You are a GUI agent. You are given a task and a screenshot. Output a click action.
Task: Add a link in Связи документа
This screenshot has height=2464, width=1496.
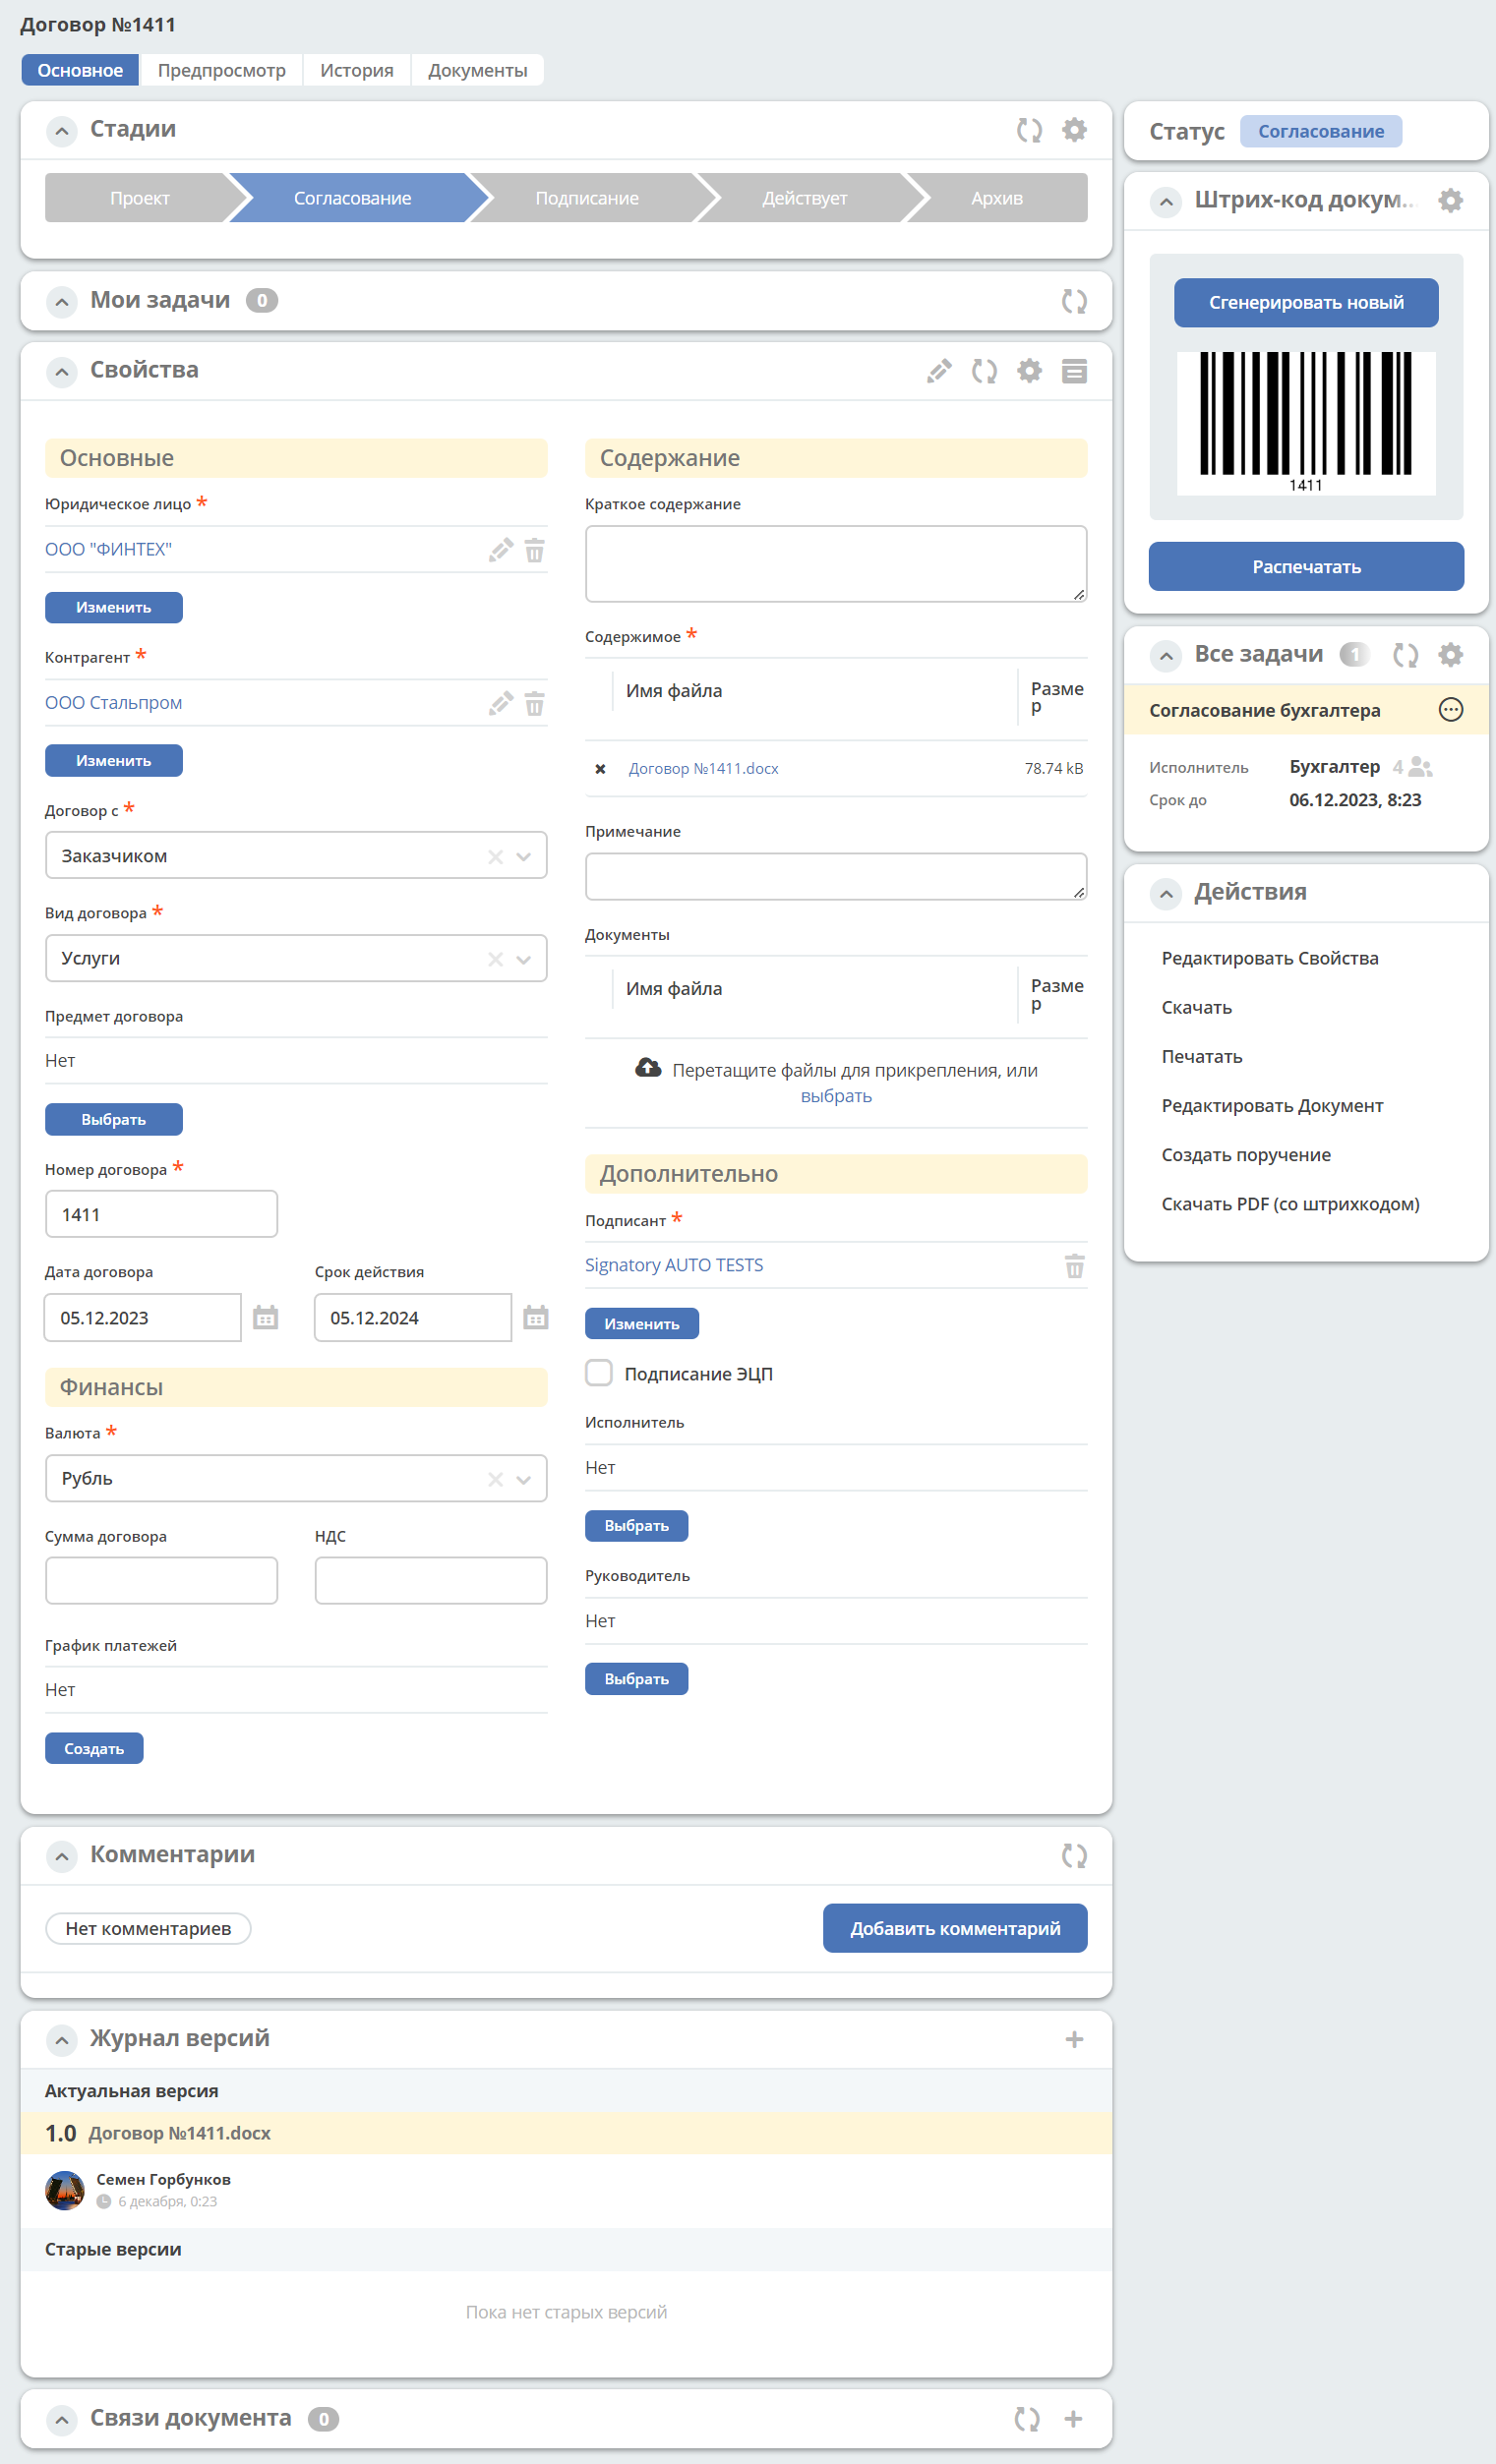pos(1073,2419)
